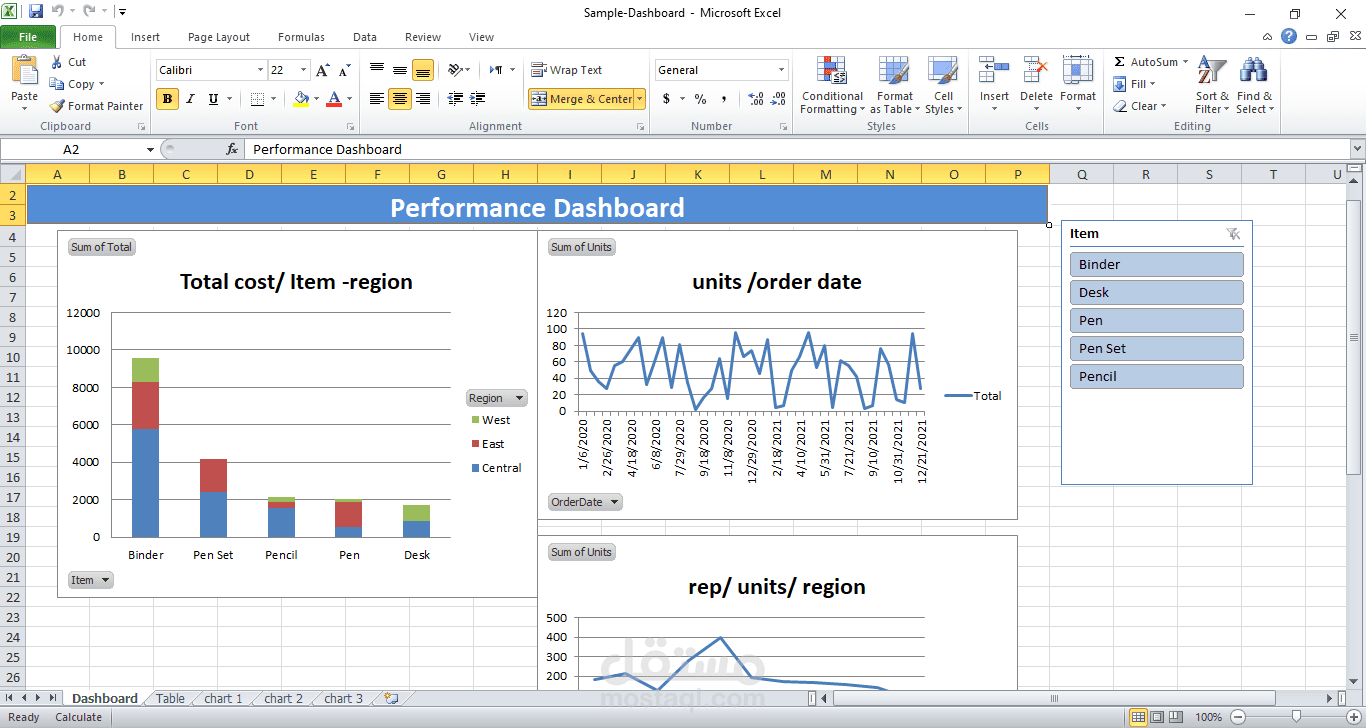This screenshot has width=1366, height=728.
Task: Open the OrderDate filter dropdown
Action: click(584, 501)
